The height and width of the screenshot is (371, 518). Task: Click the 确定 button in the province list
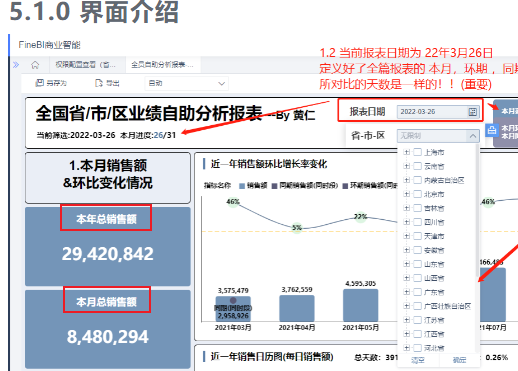click(459, 360)
